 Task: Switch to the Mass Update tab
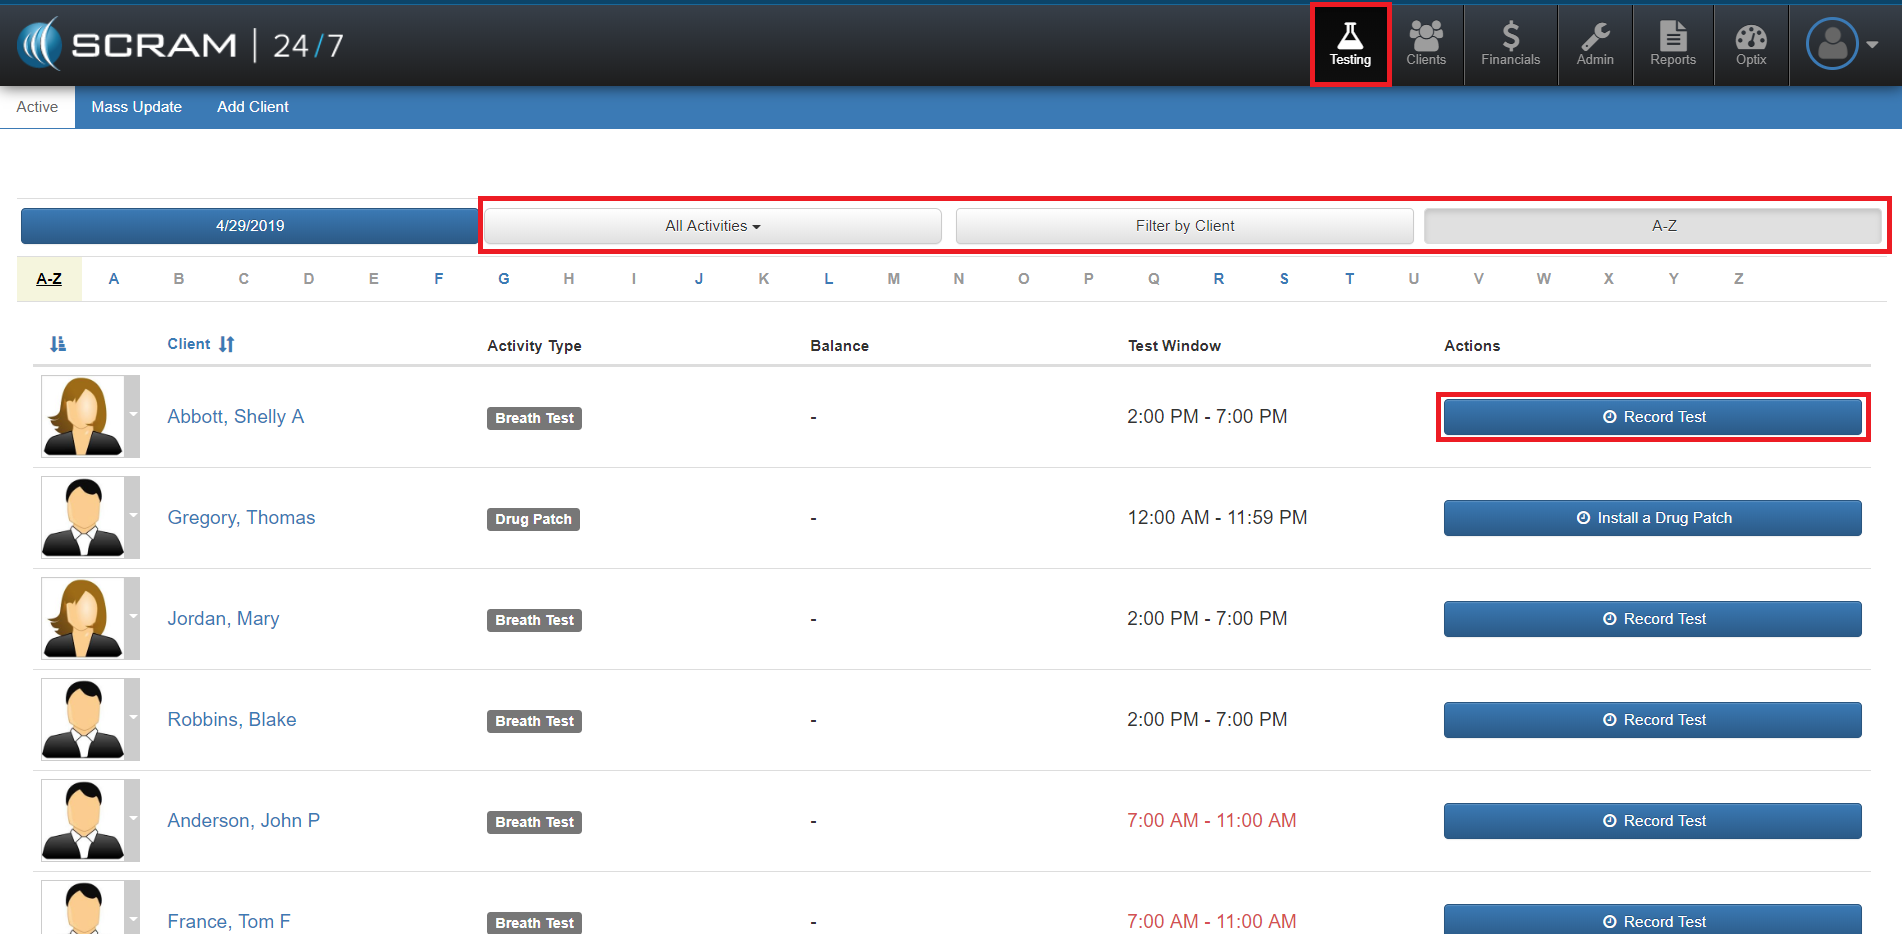coord(136,107)
